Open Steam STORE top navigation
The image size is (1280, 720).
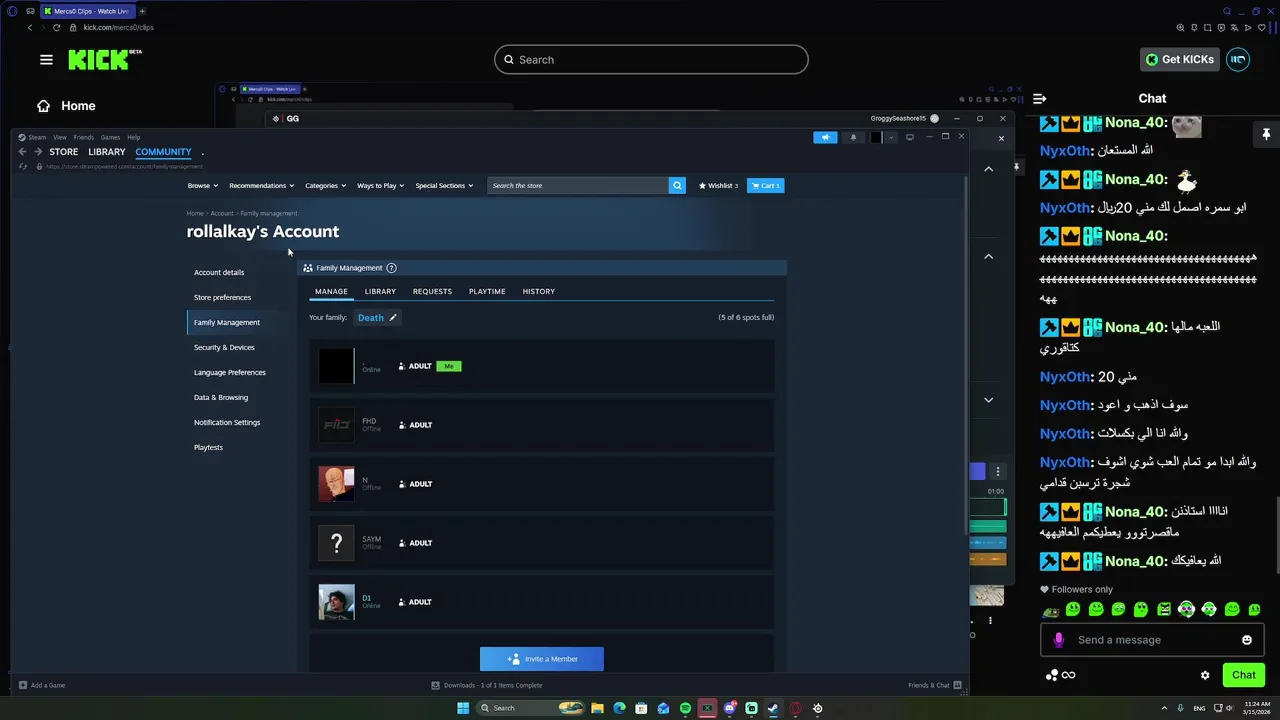coord(63,152)
